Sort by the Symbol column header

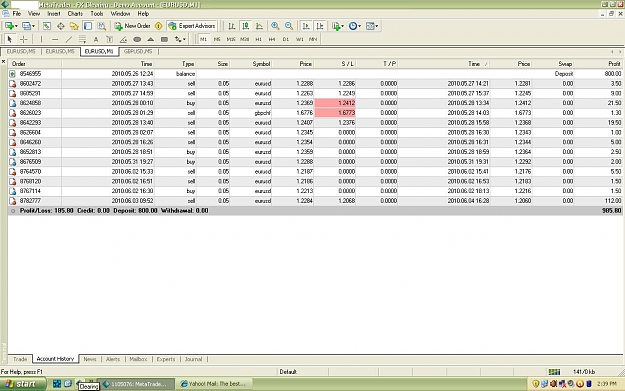(251, 64)
